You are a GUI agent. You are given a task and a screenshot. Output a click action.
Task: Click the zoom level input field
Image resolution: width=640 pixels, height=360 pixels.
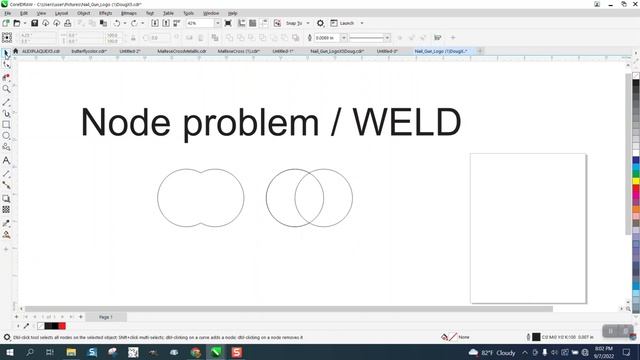(200, 23)
